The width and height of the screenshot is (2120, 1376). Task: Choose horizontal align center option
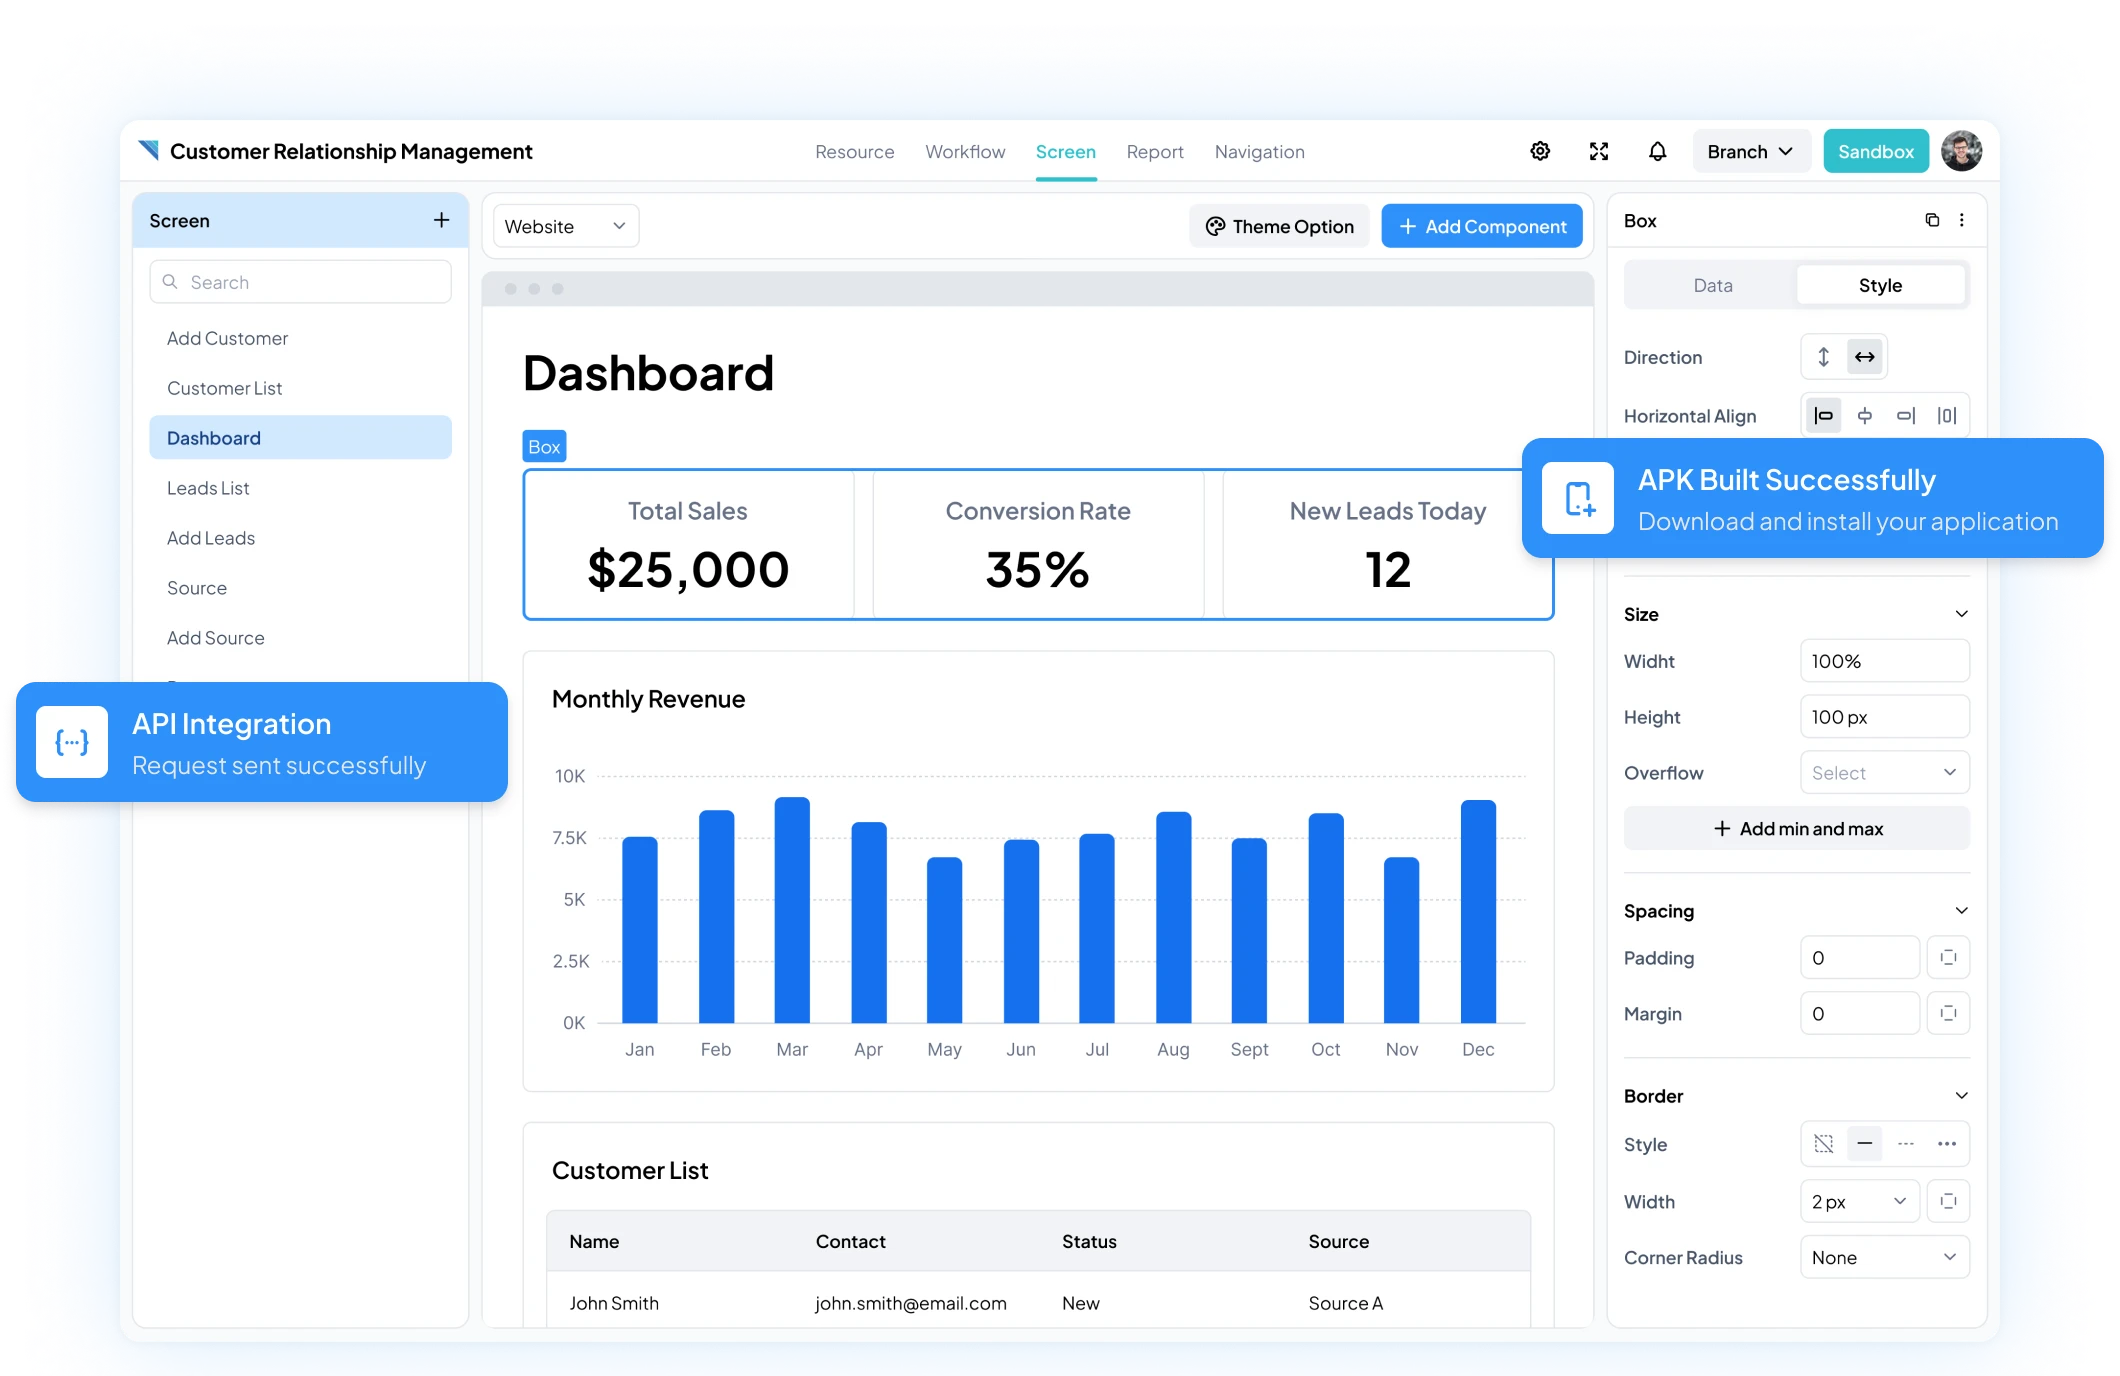(1865, 416)
